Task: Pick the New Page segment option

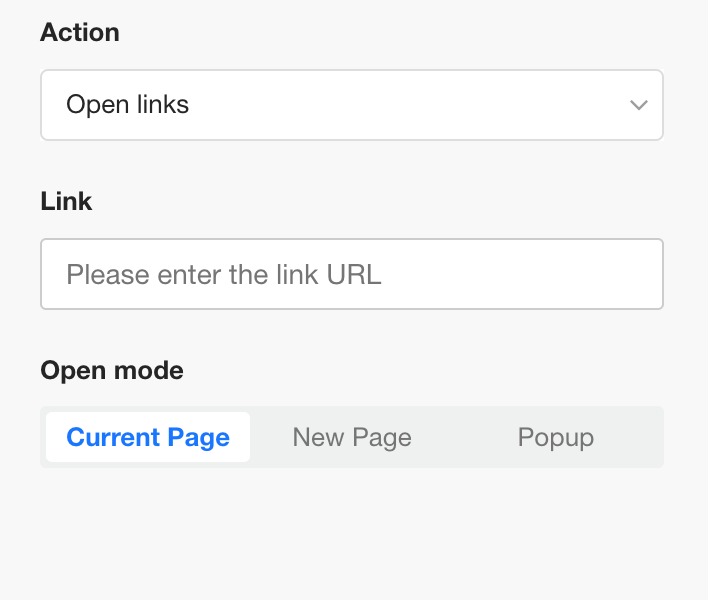Action: pyautogui.click(x=352, y=437)
